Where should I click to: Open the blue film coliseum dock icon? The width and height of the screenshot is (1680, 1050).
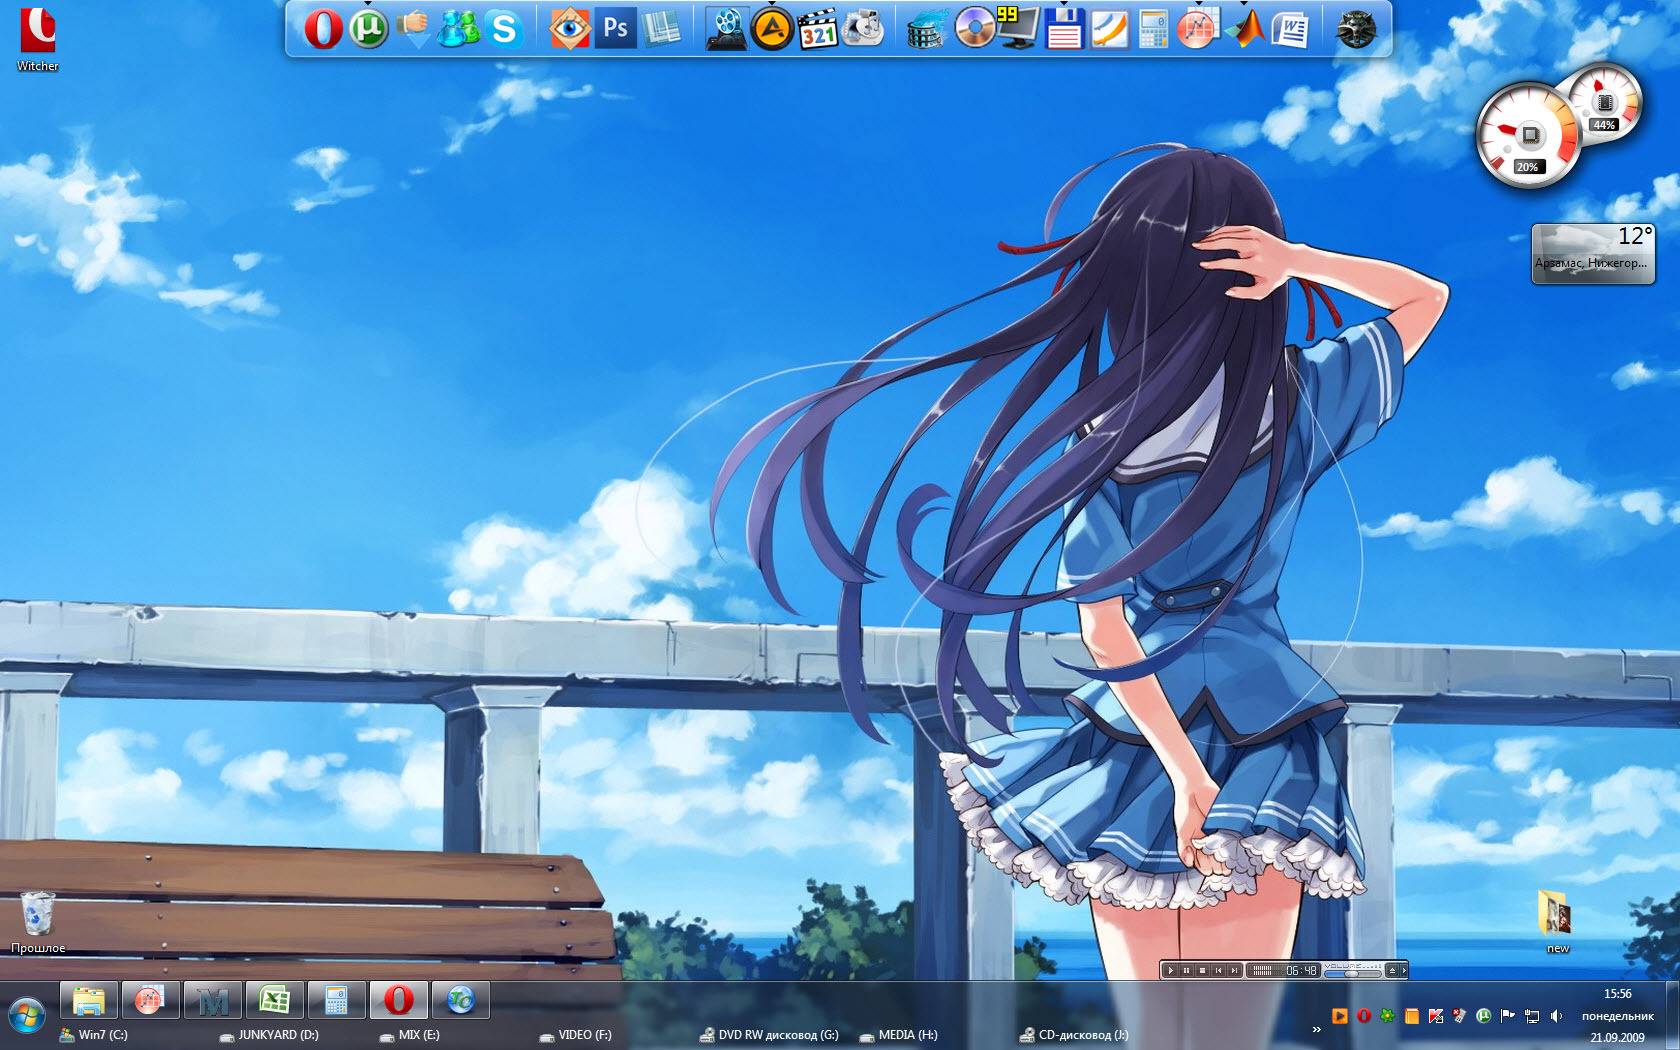(928, 29)
